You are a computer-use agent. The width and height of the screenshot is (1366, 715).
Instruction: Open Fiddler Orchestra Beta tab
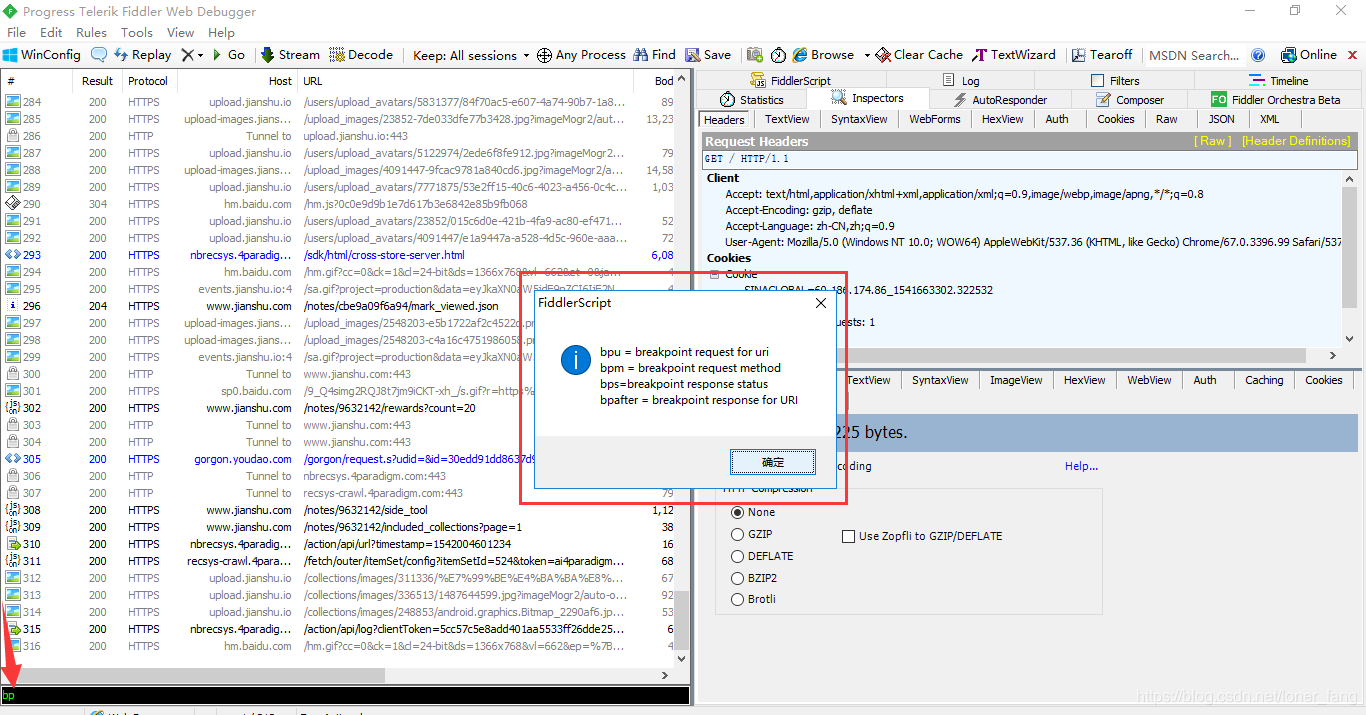tap(1276, 99)
